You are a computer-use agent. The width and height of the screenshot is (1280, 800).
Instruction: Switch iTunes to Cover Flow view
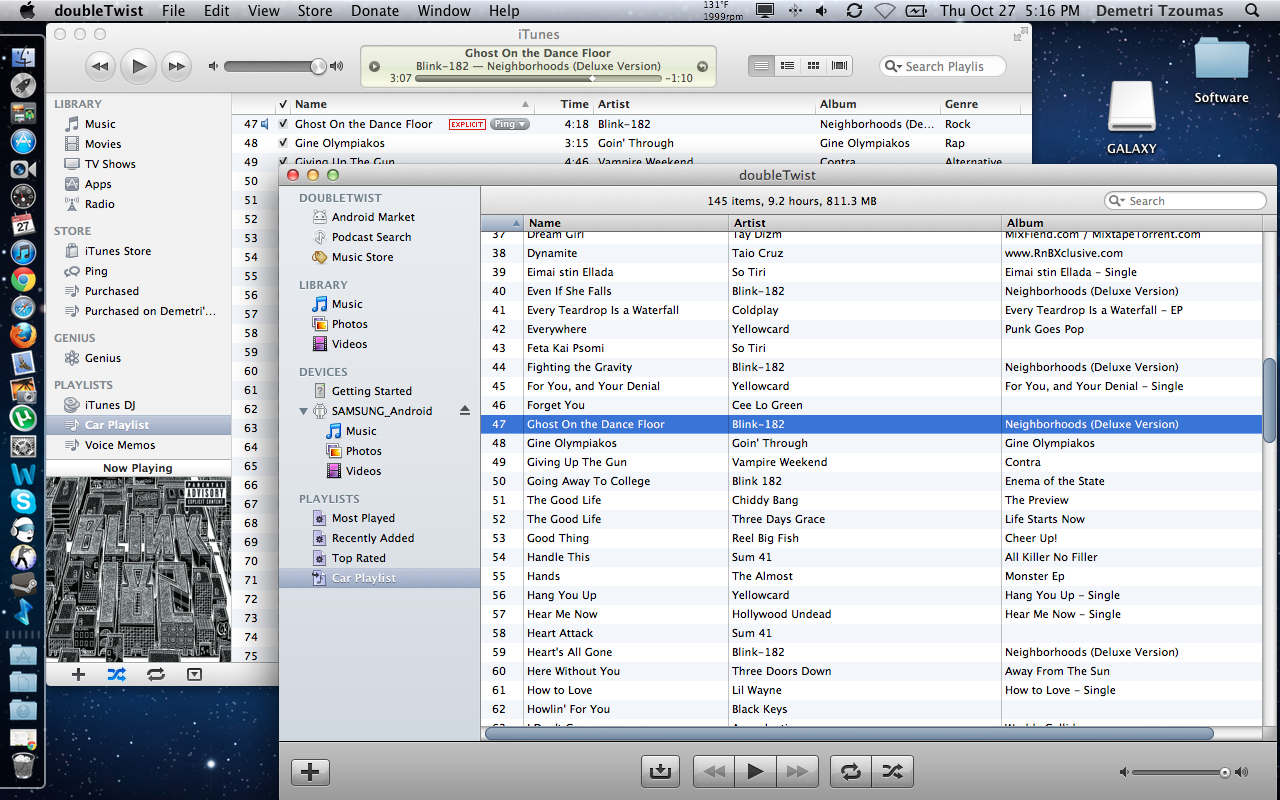click(840, 66)
